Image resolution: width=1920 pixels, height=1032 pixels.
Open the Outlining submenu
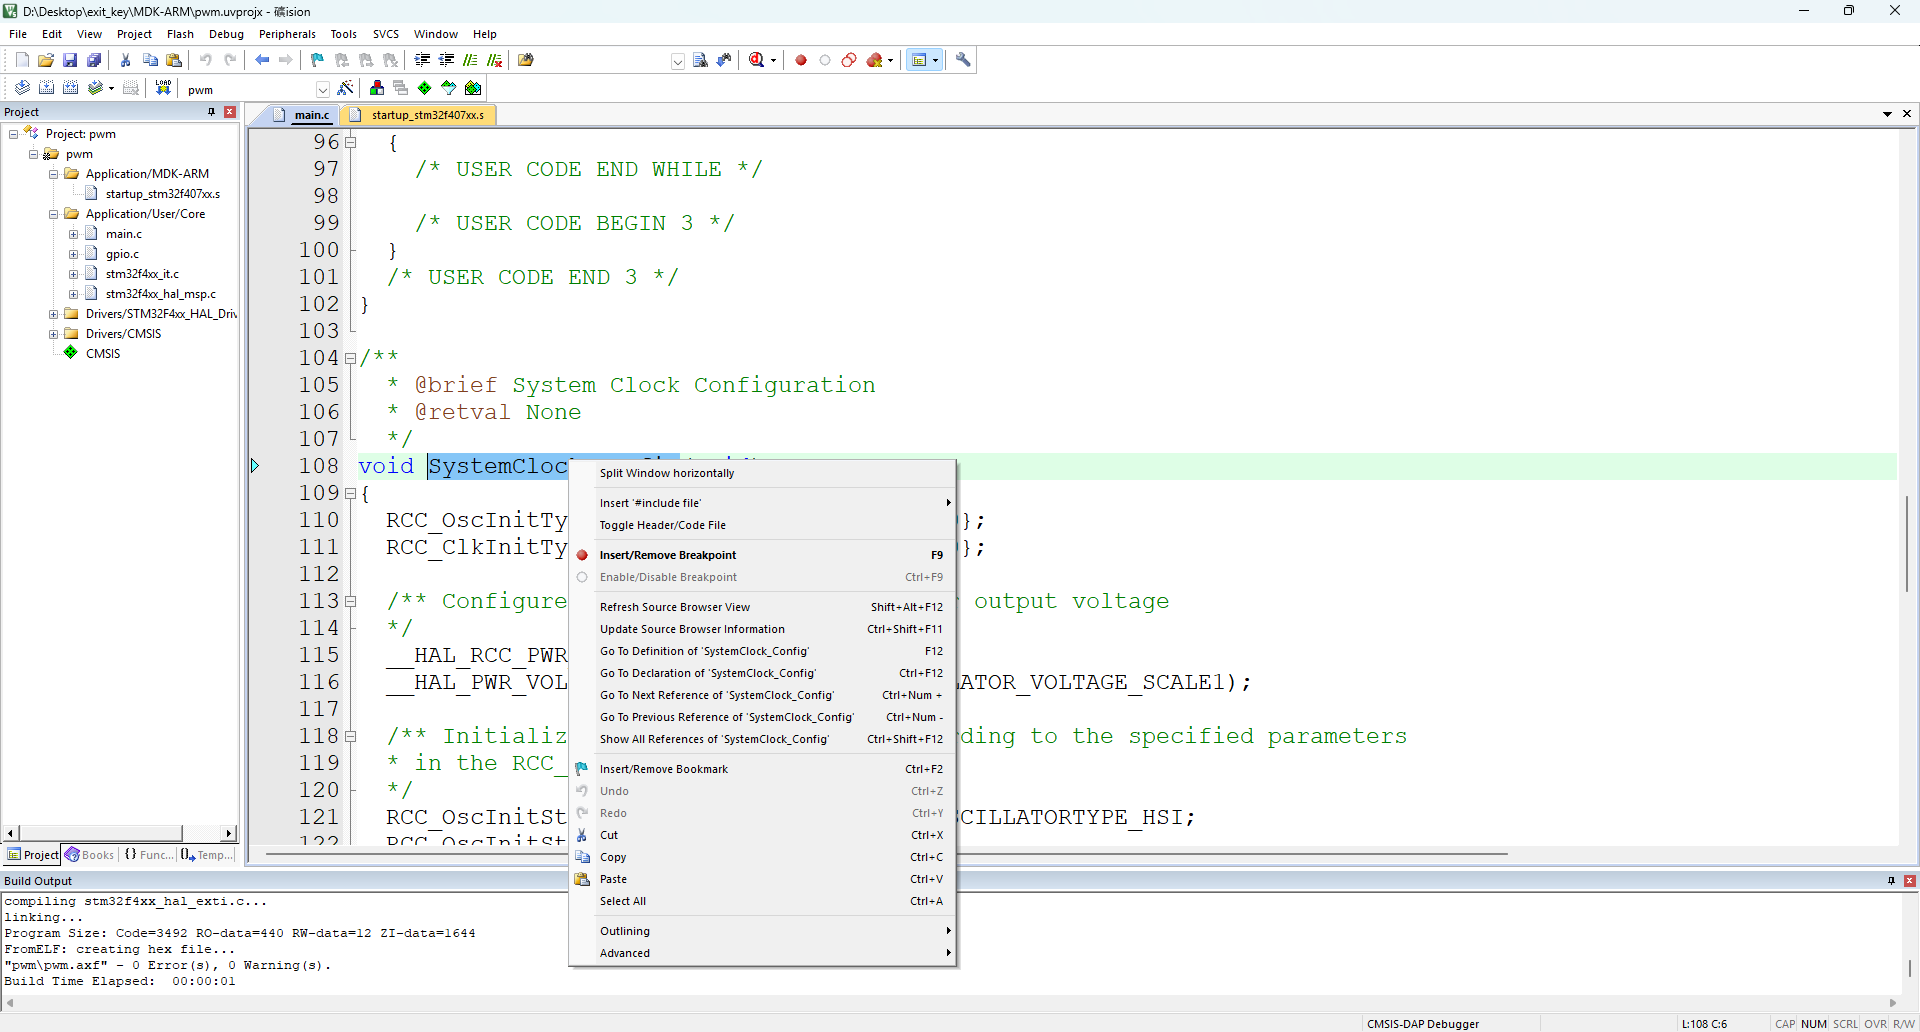[762, 931]
